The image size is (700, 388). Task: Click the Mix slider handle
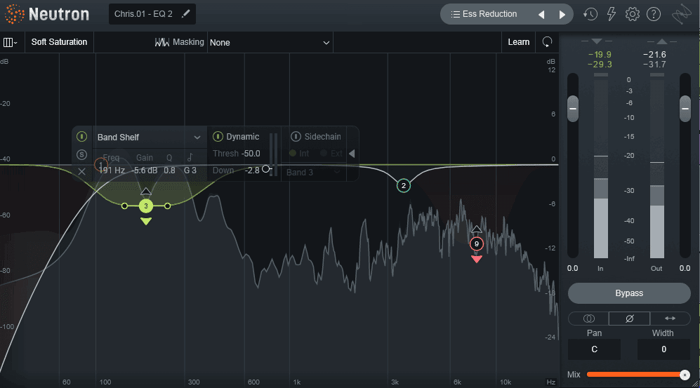tap(684, 375)
